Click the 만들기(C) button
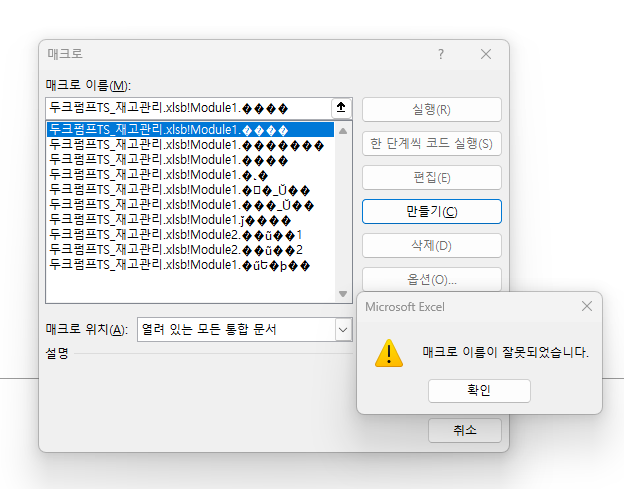The image size is (624, 489). (x=432, y=211)
